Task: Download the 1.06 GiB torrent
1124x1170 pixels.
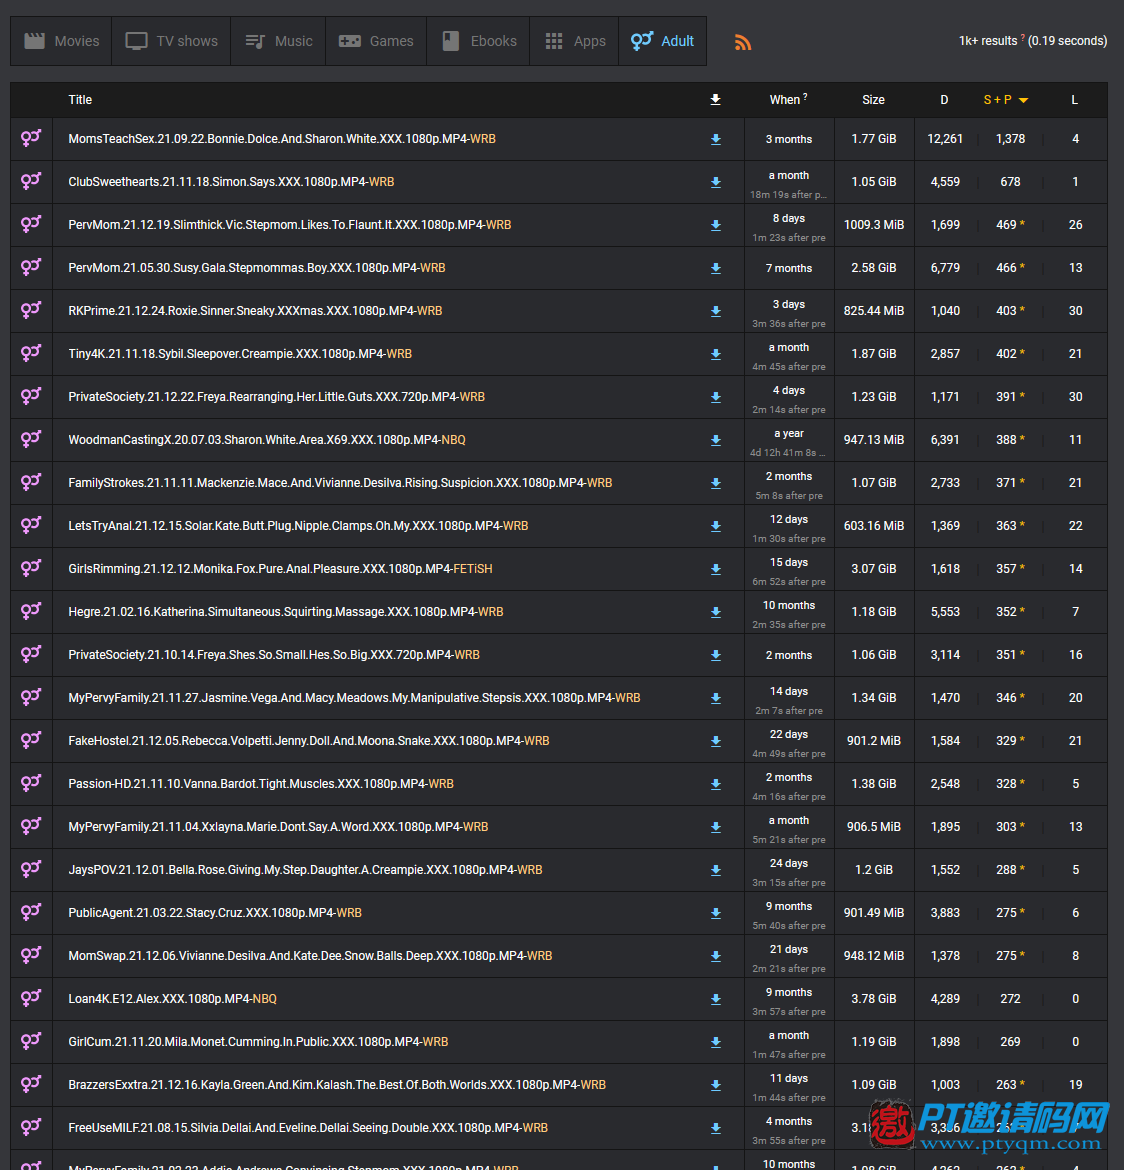Action: tap(716, 656)
